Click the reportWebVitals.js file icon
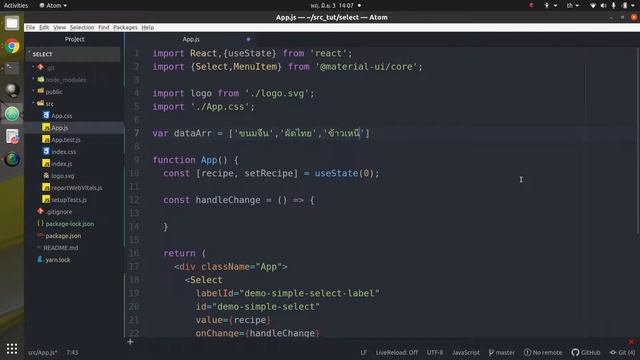Screen dimensions: 640x360 (46, 187)
